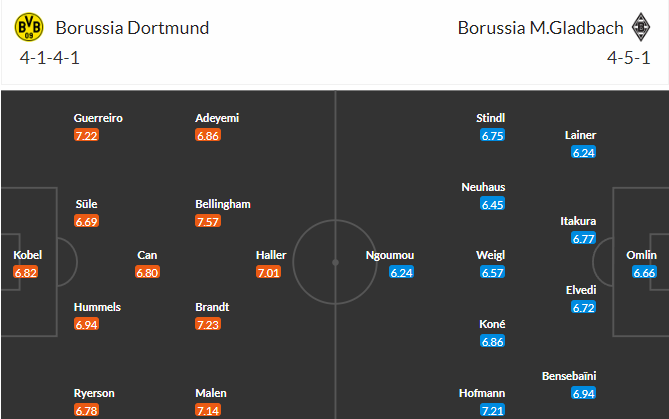Select player Haller on the pitch
The width and height of the screenshot is (669, 419).
271,255
